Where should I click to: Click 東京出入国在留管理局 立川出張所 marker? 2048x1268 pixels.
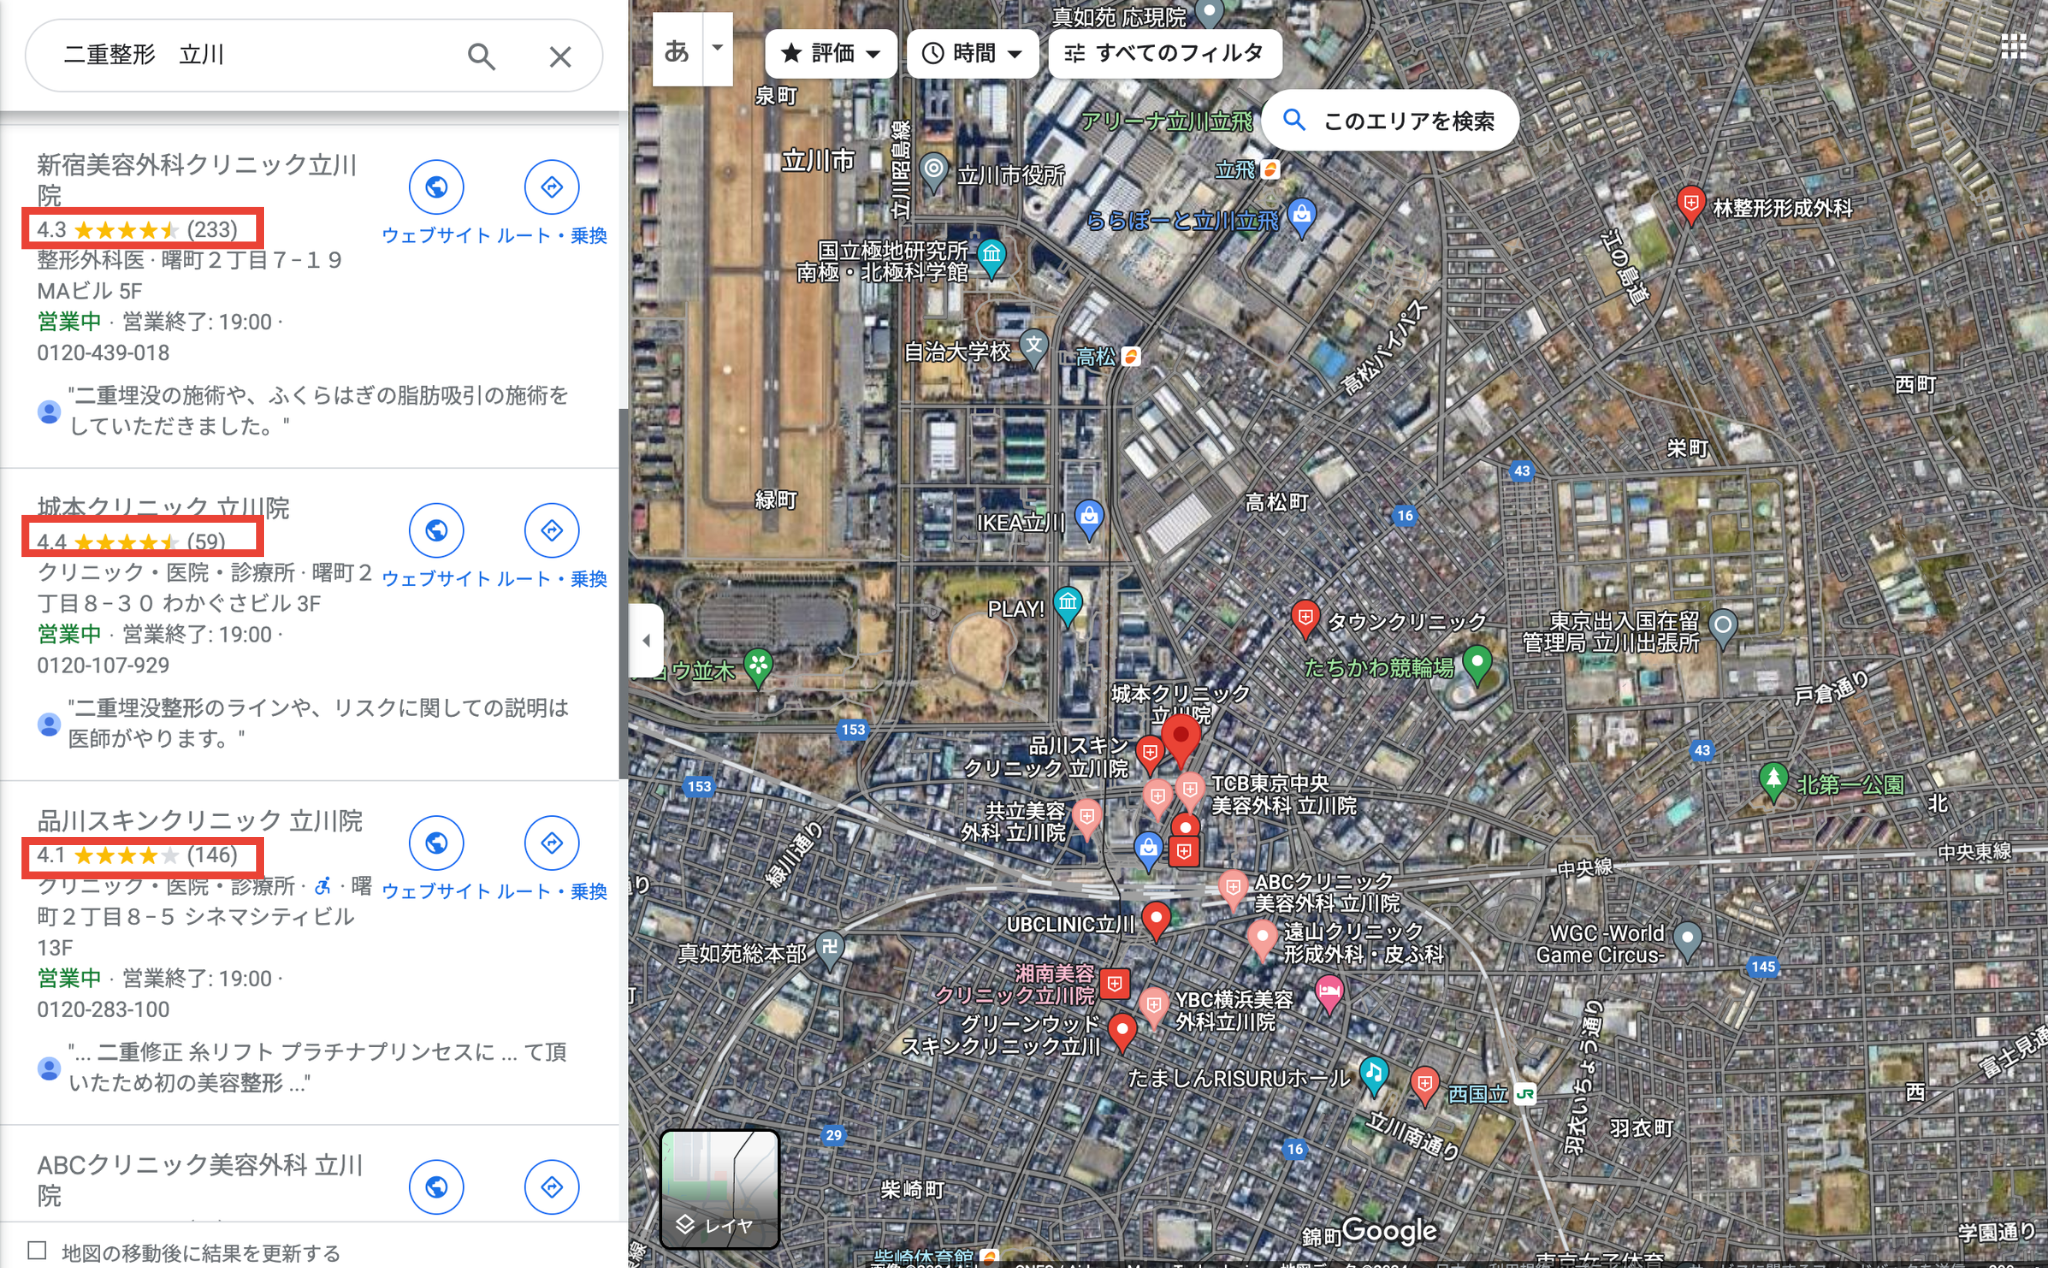tap(1722, 628)
